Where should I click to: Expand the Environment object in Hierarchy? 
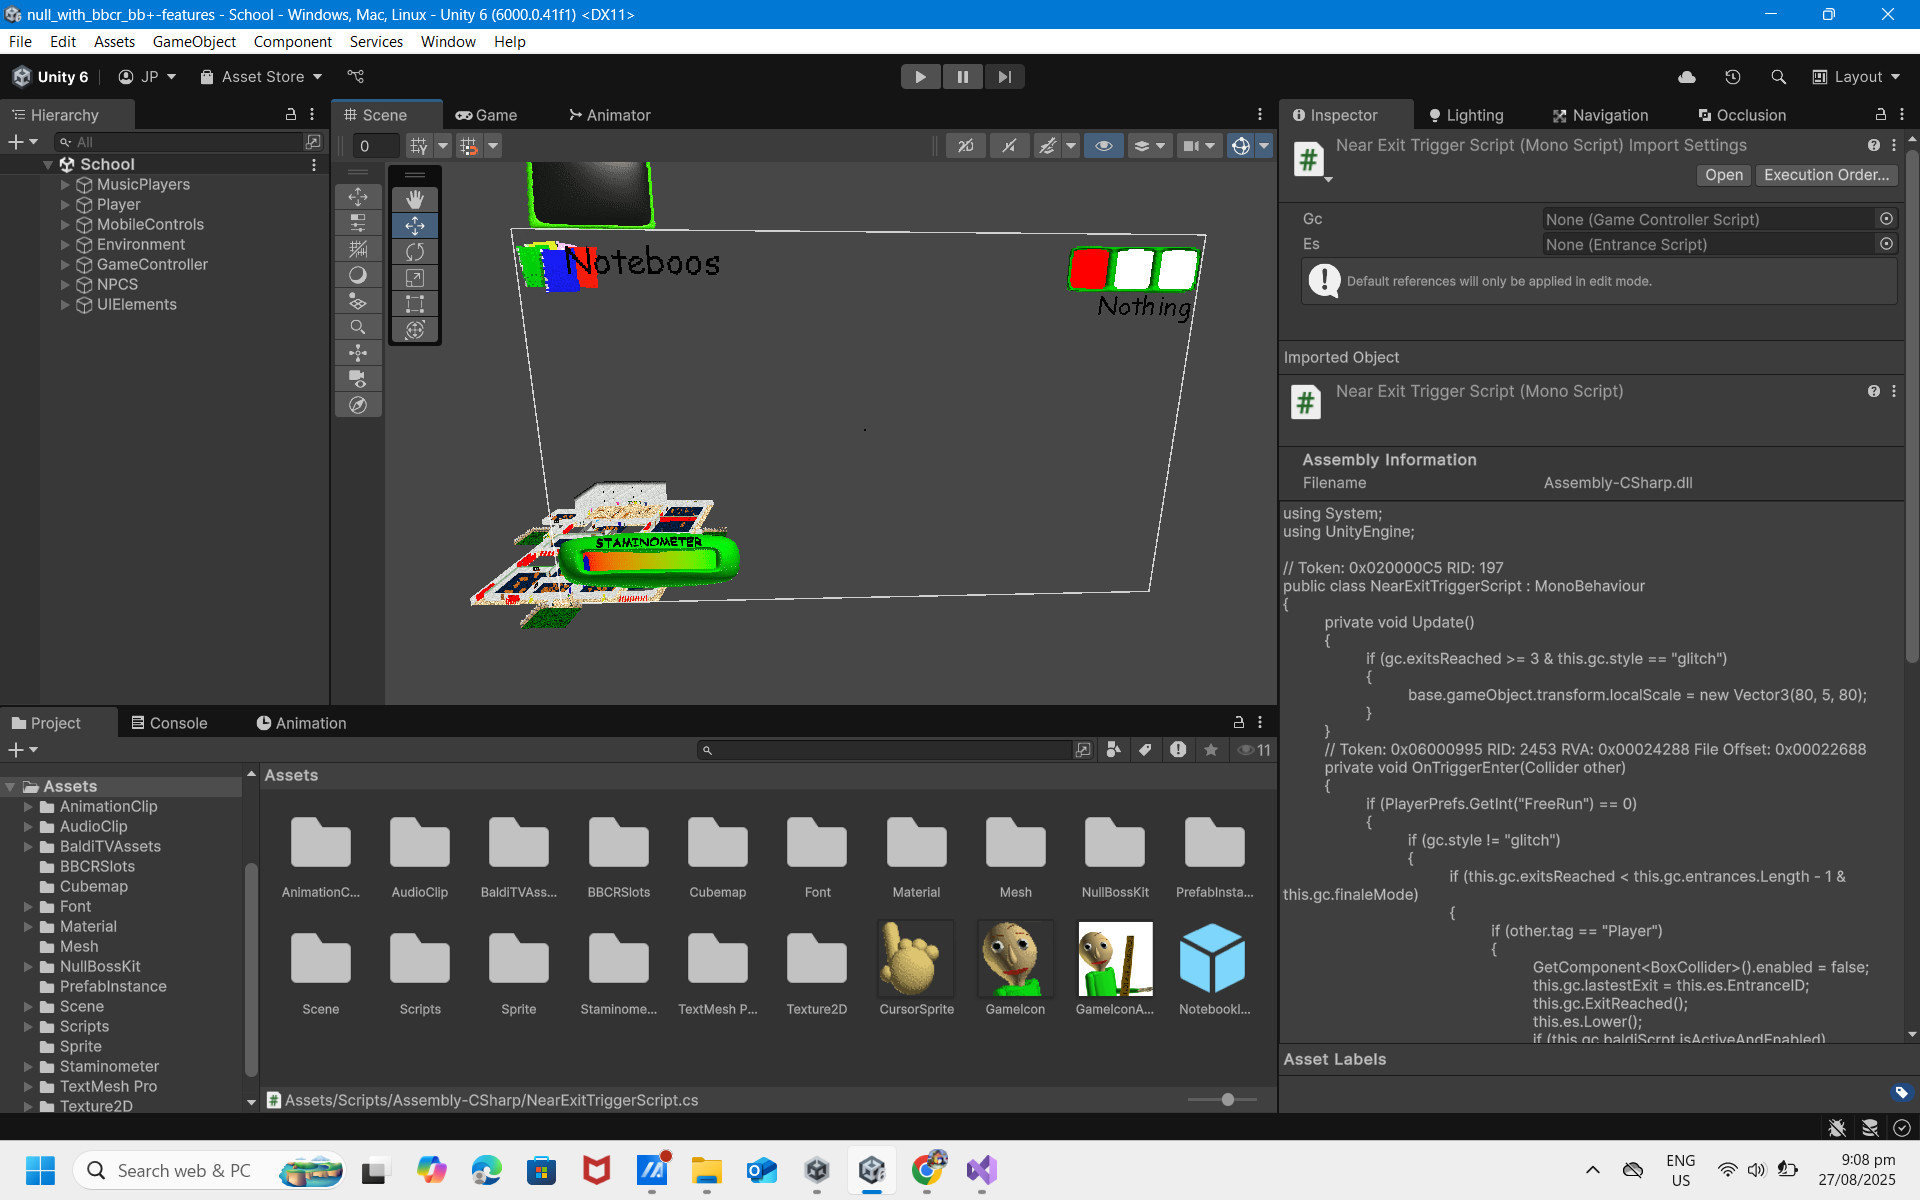click(65, 244)
